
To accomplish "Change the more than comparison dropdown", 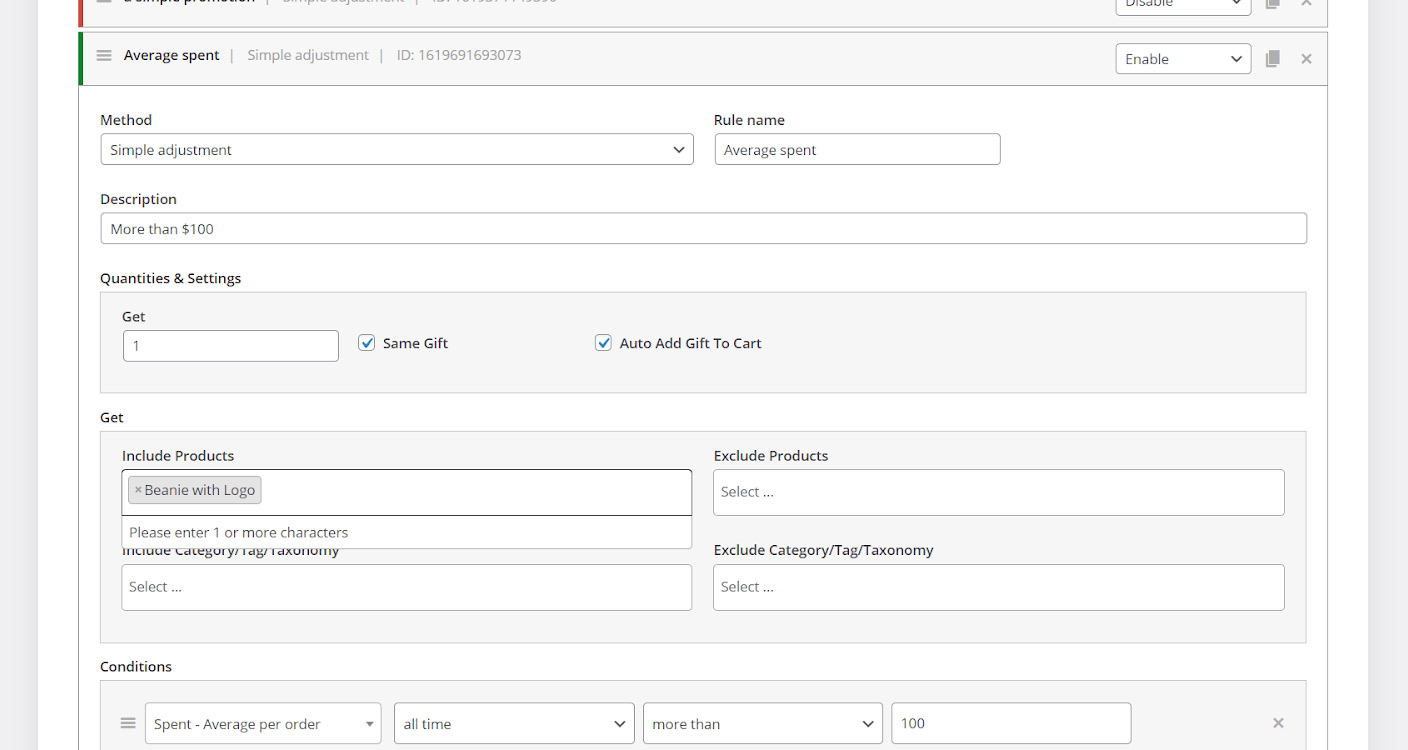I will [762, 724].
